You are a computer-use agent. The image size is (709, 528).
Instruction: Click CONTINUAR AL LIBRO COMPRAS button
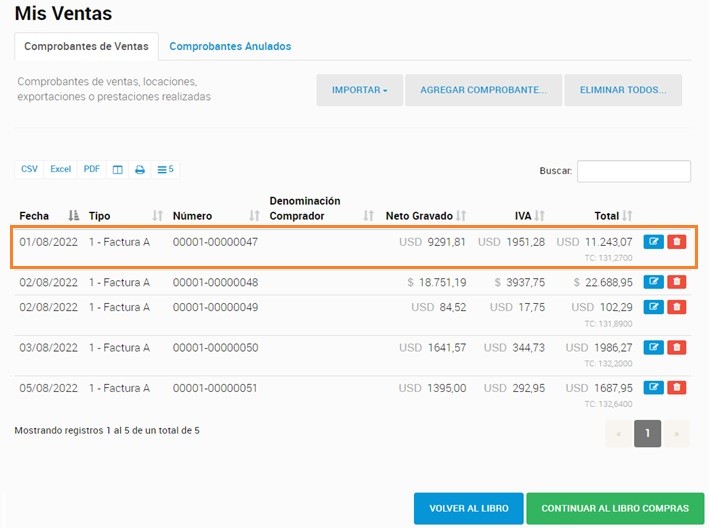point(615,508)
